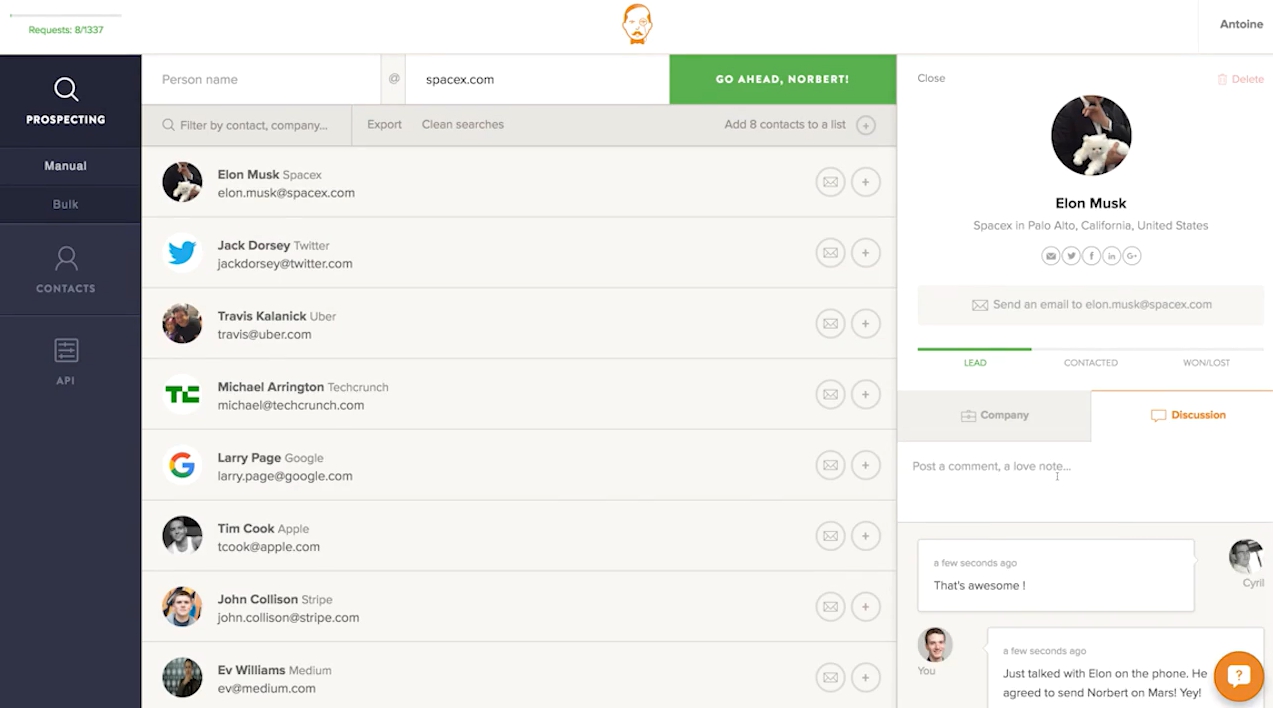Screen dimensions: 1273x708
Task: Delete the Elon Musk contact
Action: [1240, 79]
